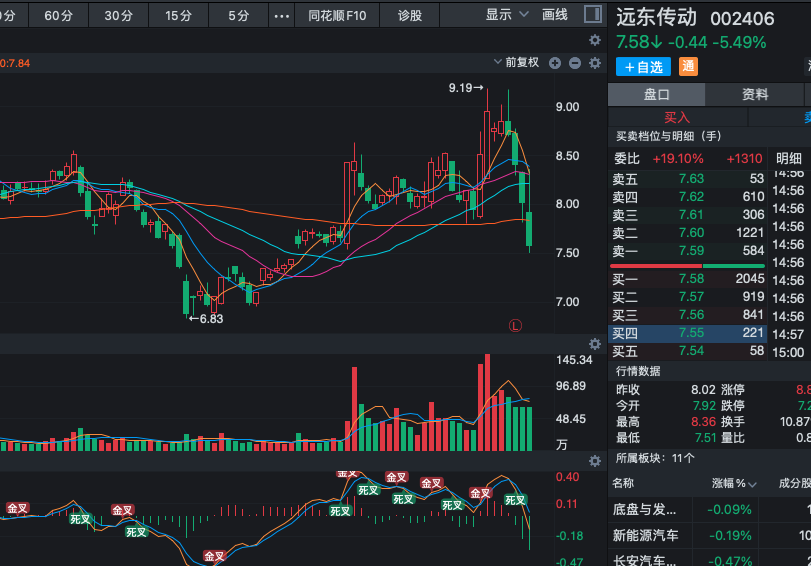The image size is (811, 566).
Task: Open volume panel gear settings
Action: tap(595, 344)
